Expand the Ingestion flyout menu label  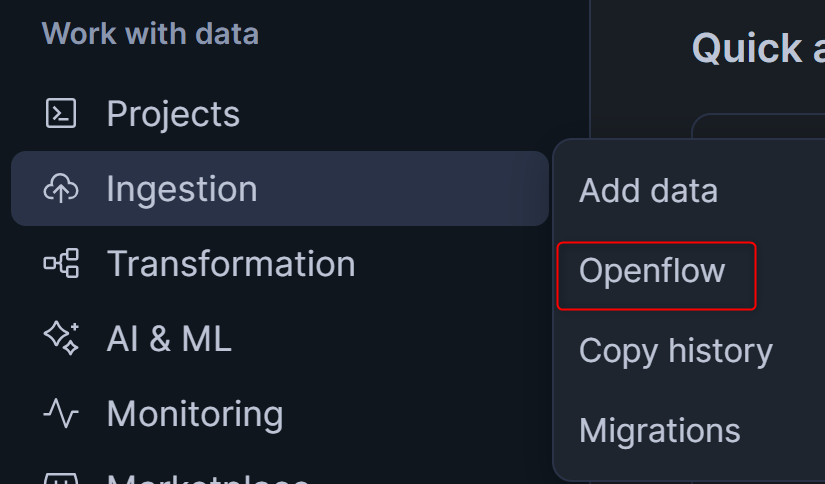[x=182, y=189]
